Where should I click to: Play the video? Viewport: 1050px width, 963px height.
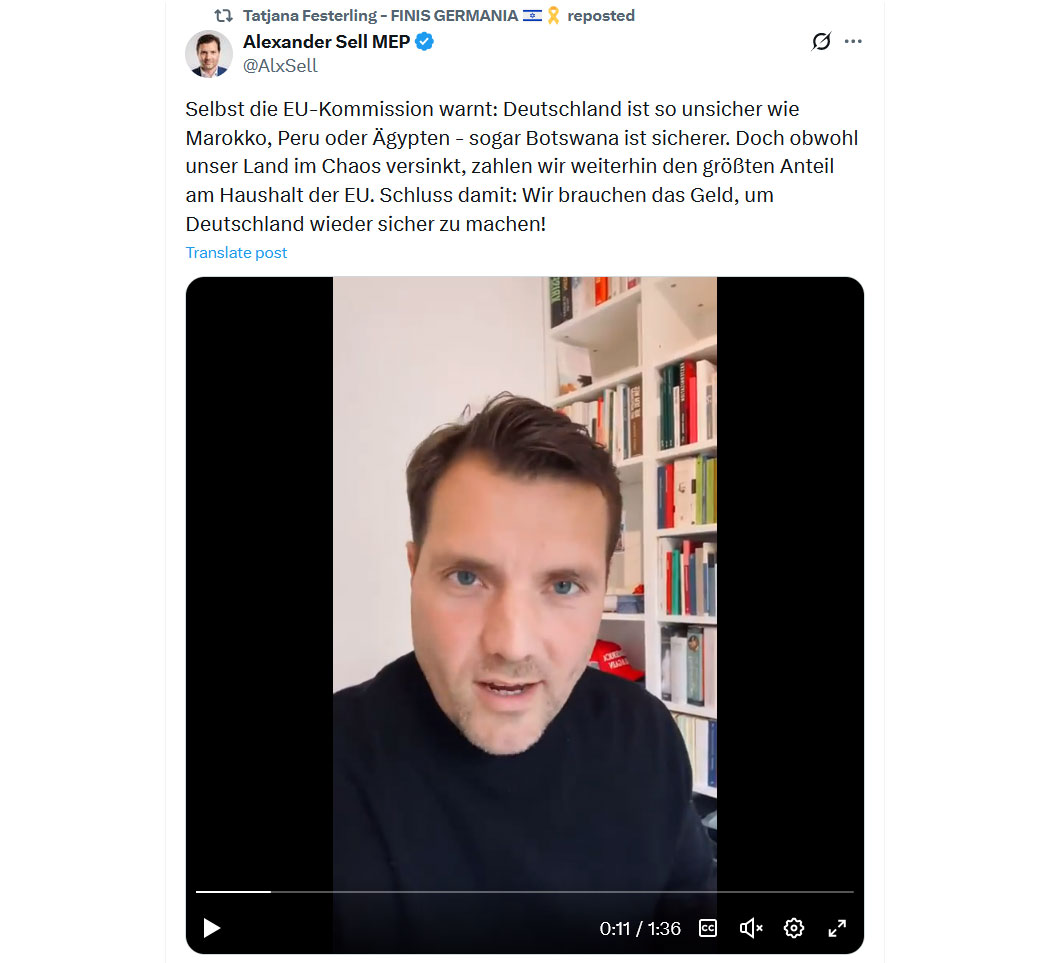(x=212, y=928)
